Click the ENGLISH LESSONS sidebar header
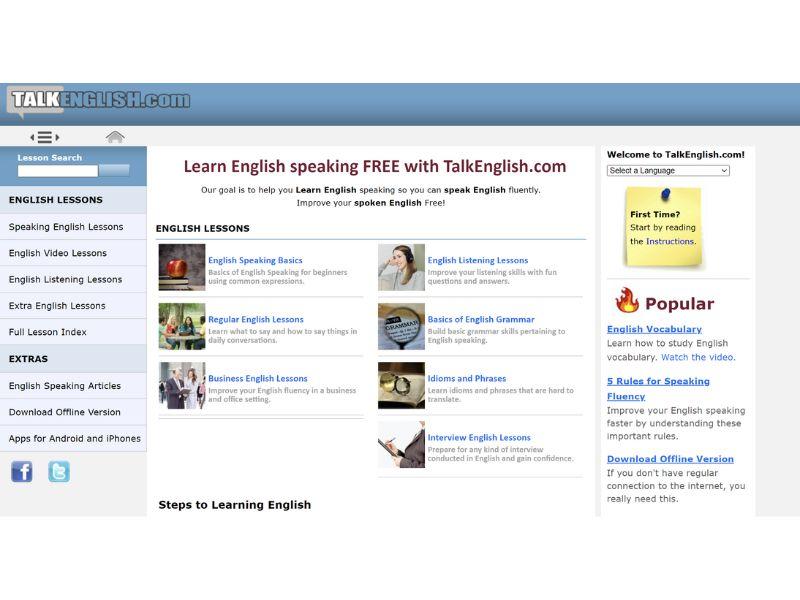800x600 pixels. [x=73, y=200]
